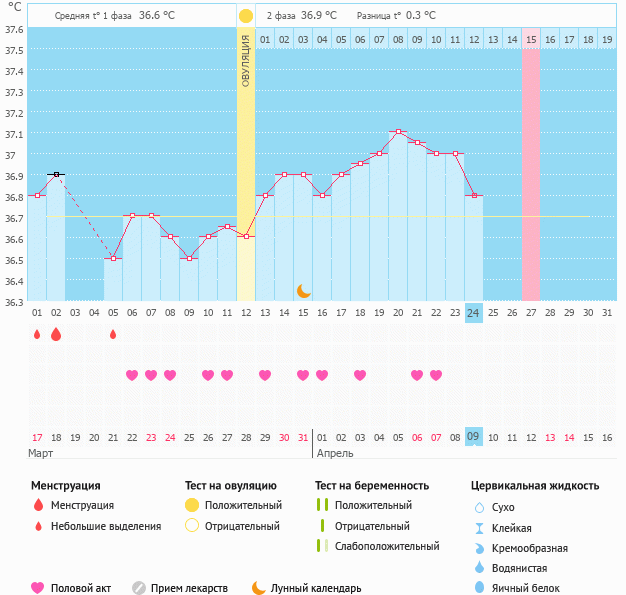Click the peak temperature point at day 20
Screen dimensions: 626x595
(398, 132)
